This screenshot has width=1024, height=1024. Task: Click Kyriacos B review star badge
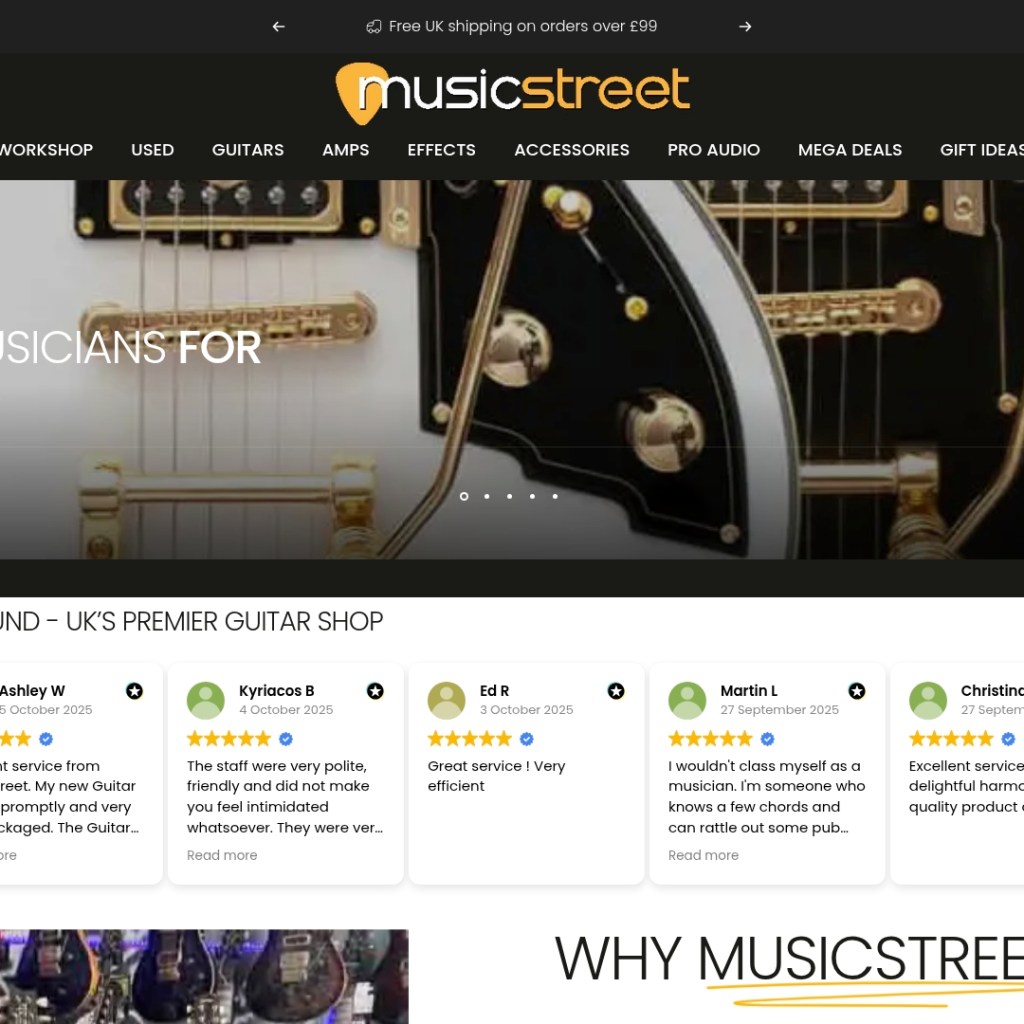point(375,691)
